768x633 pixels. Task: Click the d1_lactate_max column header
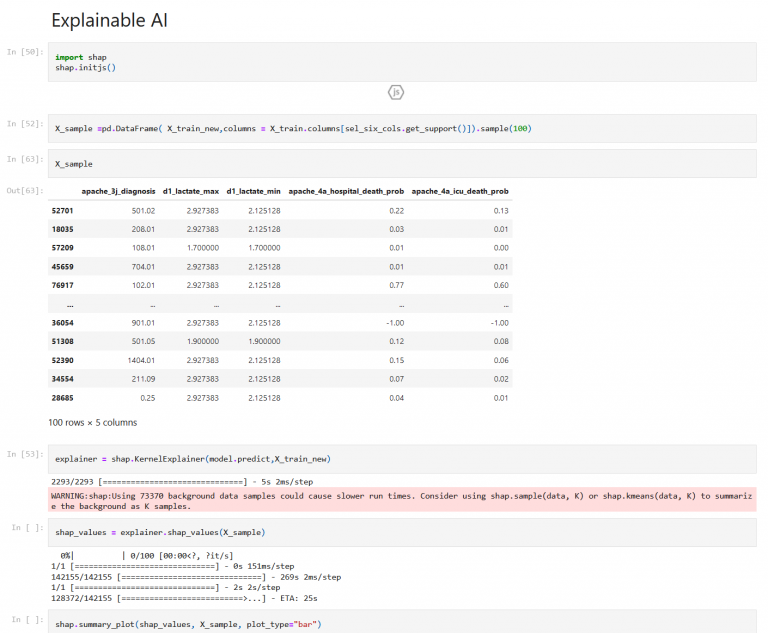pyautogui.click(x=190, y=191)
